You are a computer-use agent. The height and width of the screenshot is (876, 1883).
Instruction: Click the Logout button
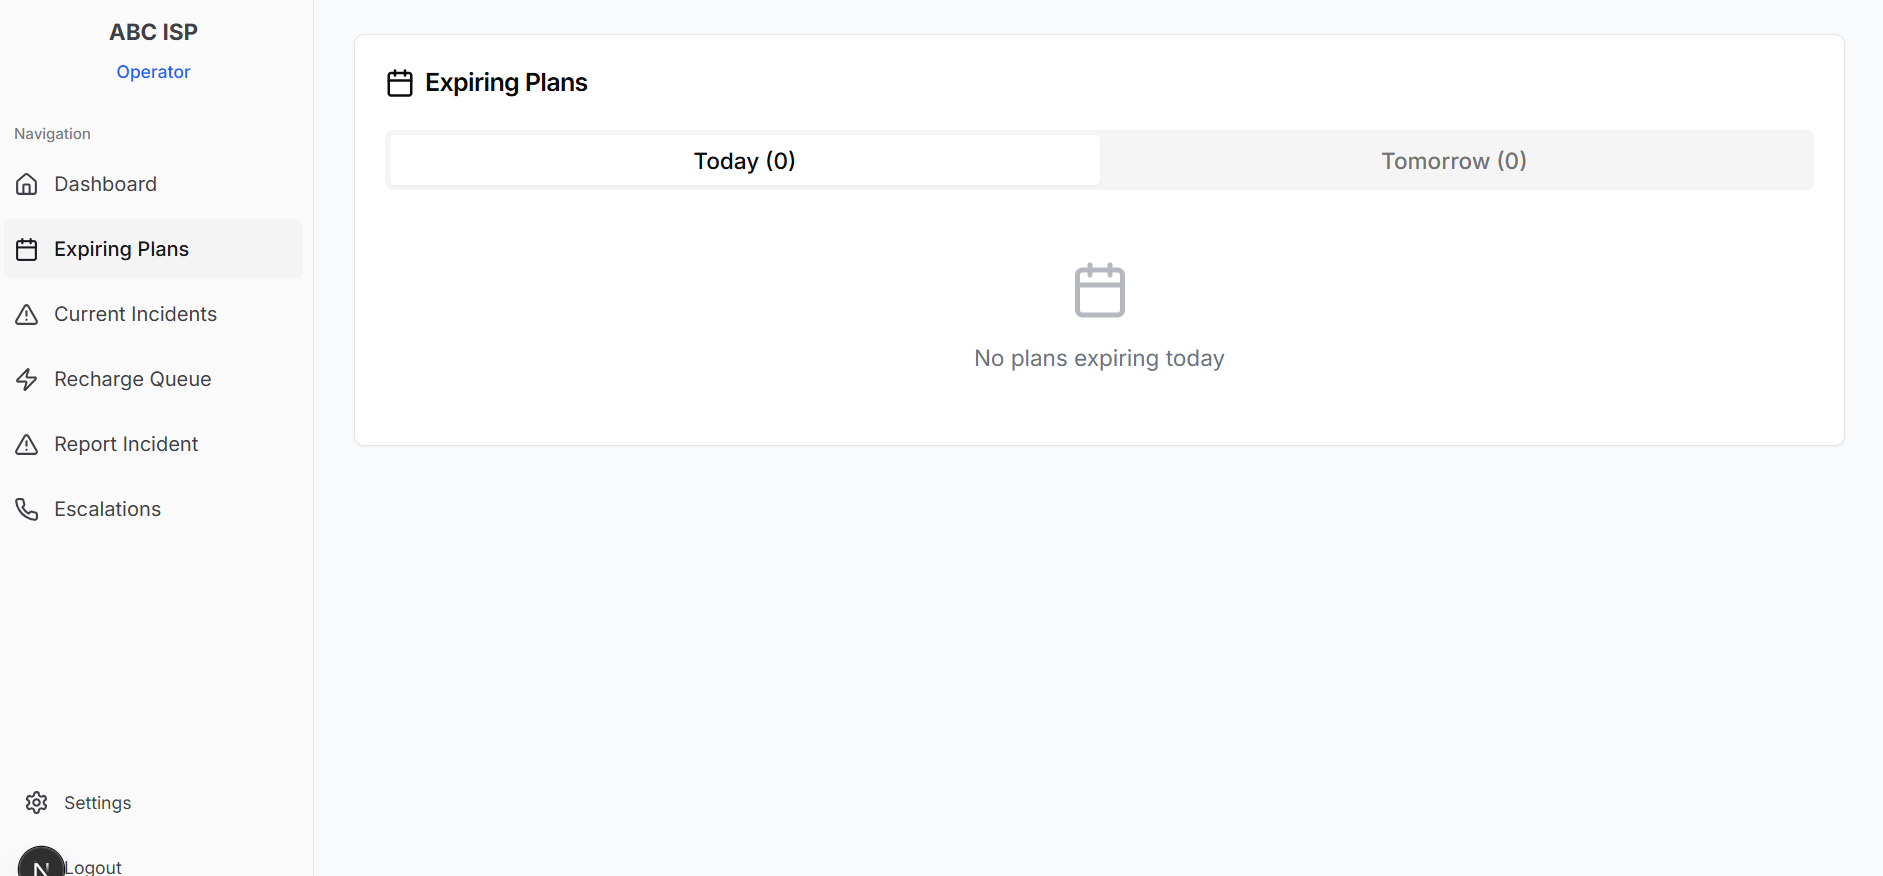[x=94, y=867]
